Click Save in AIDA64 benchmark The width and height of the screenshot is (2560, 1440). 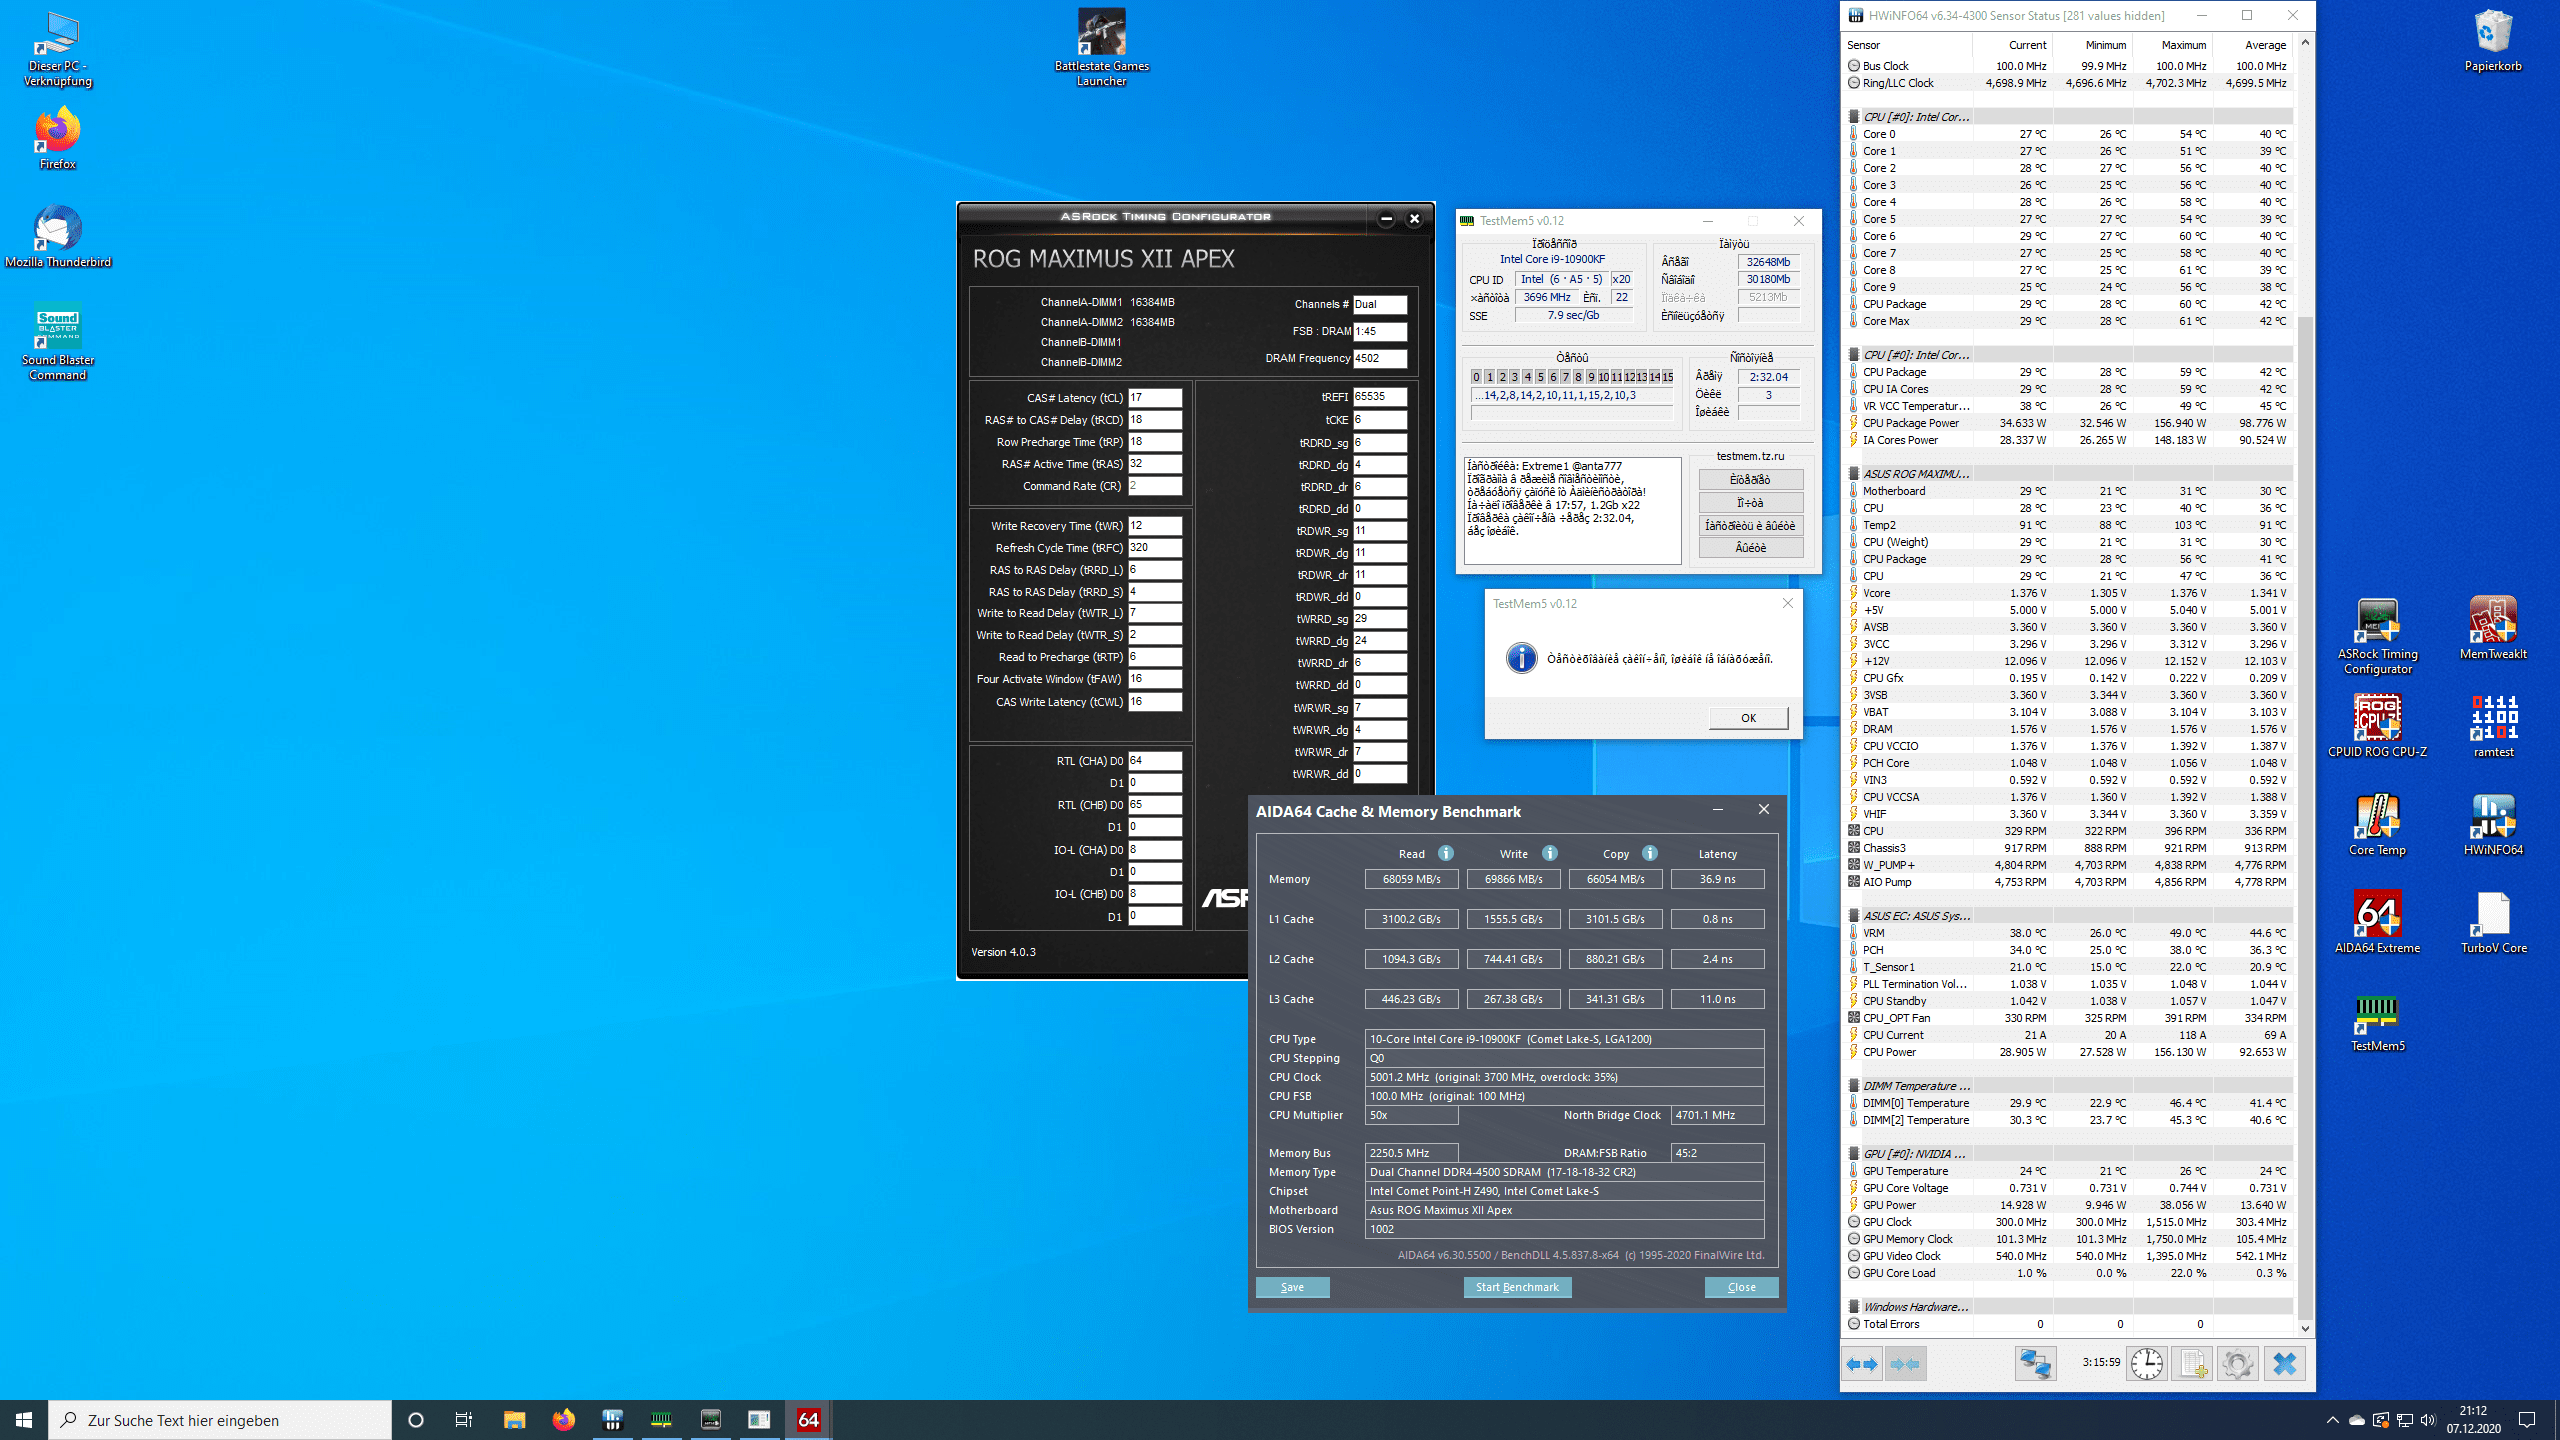click(1292, 1287)
